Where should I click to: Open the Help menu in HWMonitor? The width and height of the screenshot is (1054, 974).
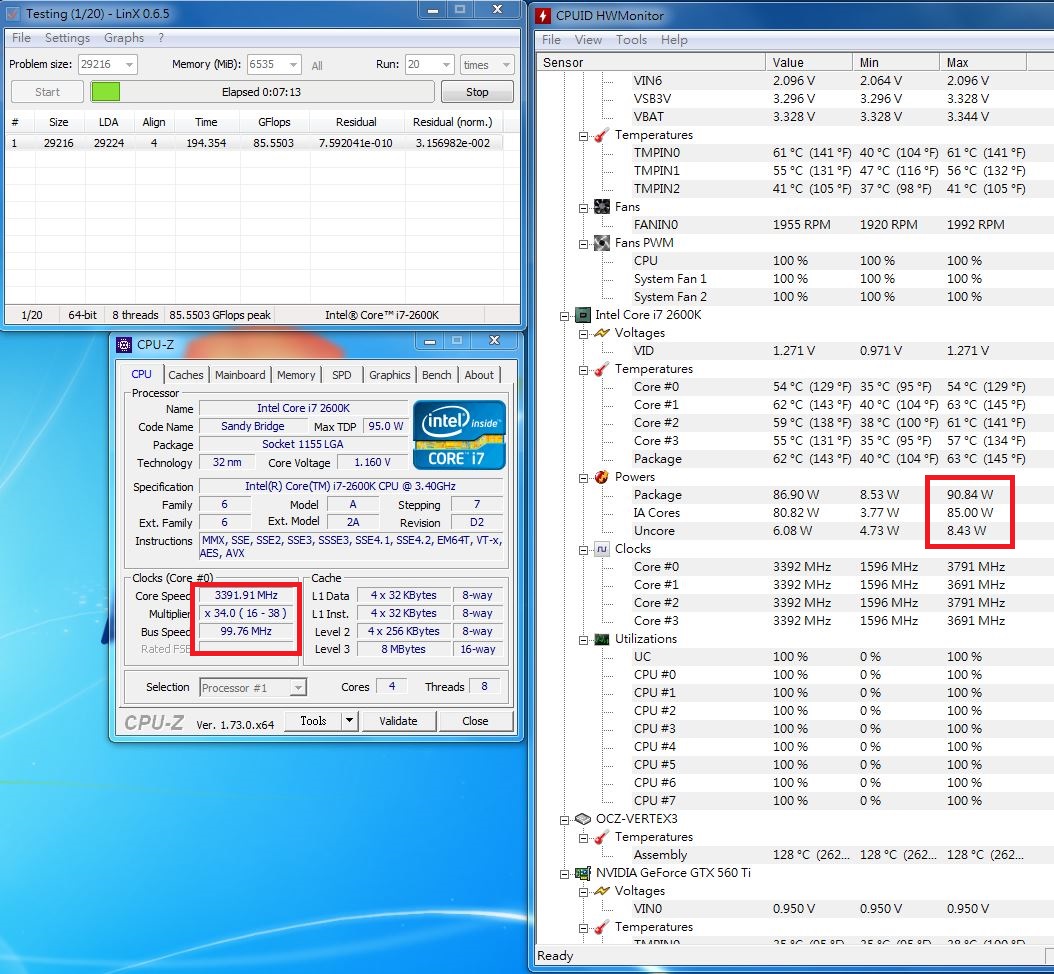(674, 40)
